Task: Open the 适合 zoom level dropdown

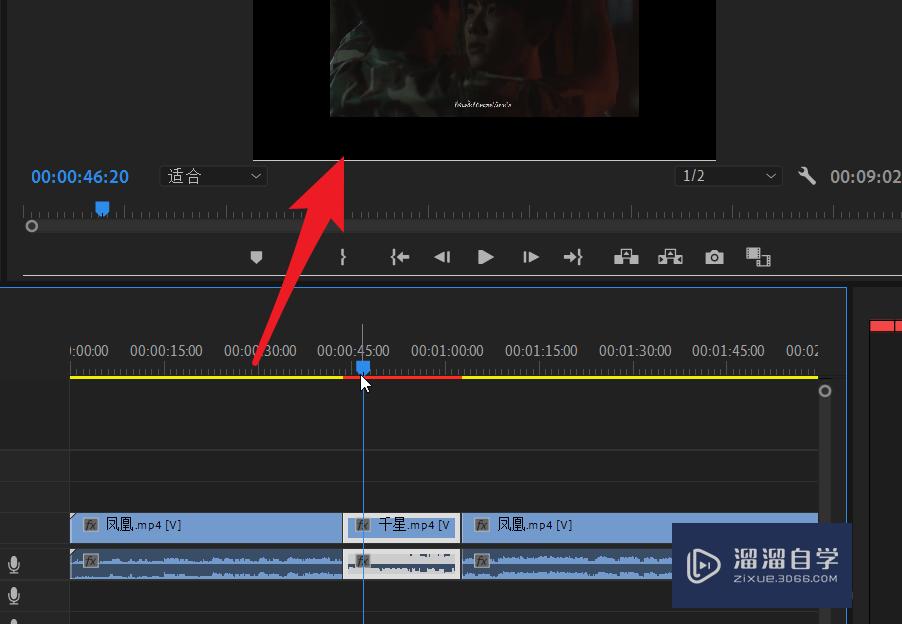Action: (x=213, y=176)
